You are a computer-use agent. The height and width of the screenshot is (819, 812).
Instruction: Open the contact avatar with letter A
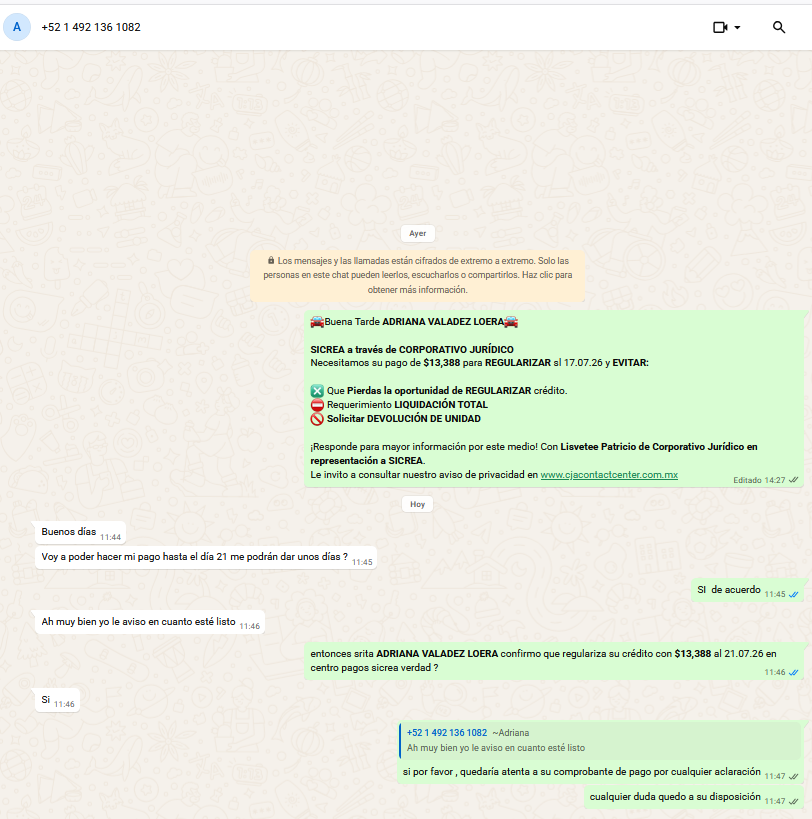(x=17, y=27)
